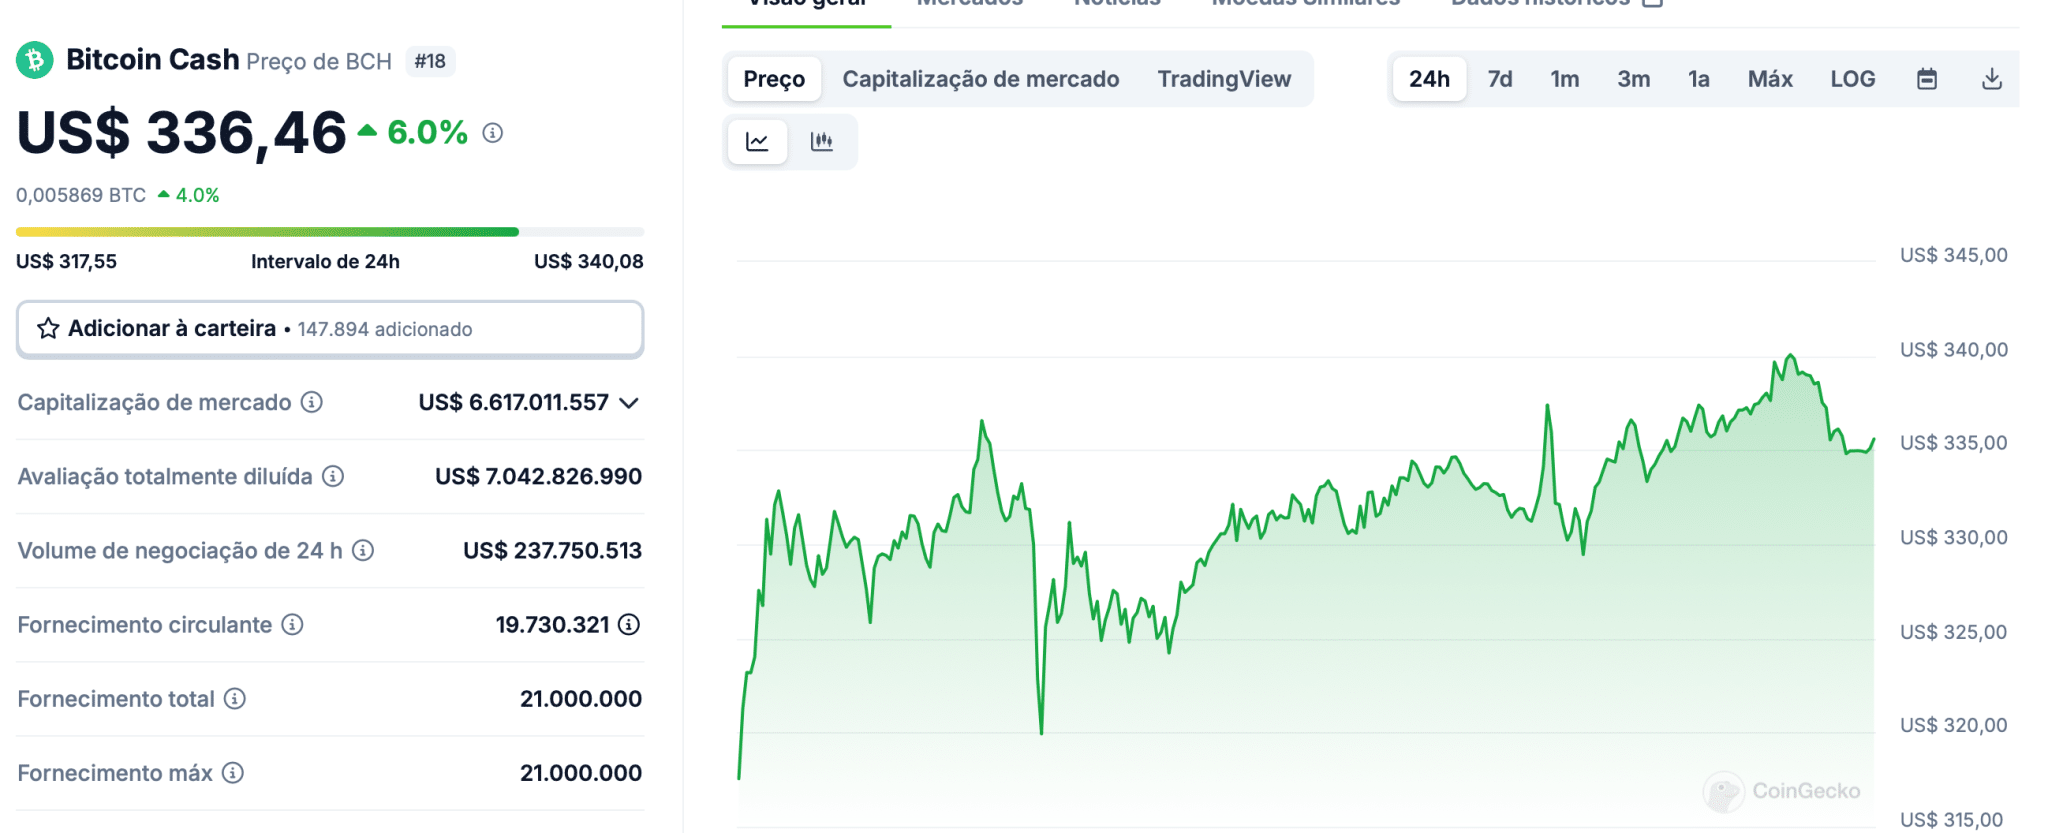Click the #18 rank badge

[430, 61]
